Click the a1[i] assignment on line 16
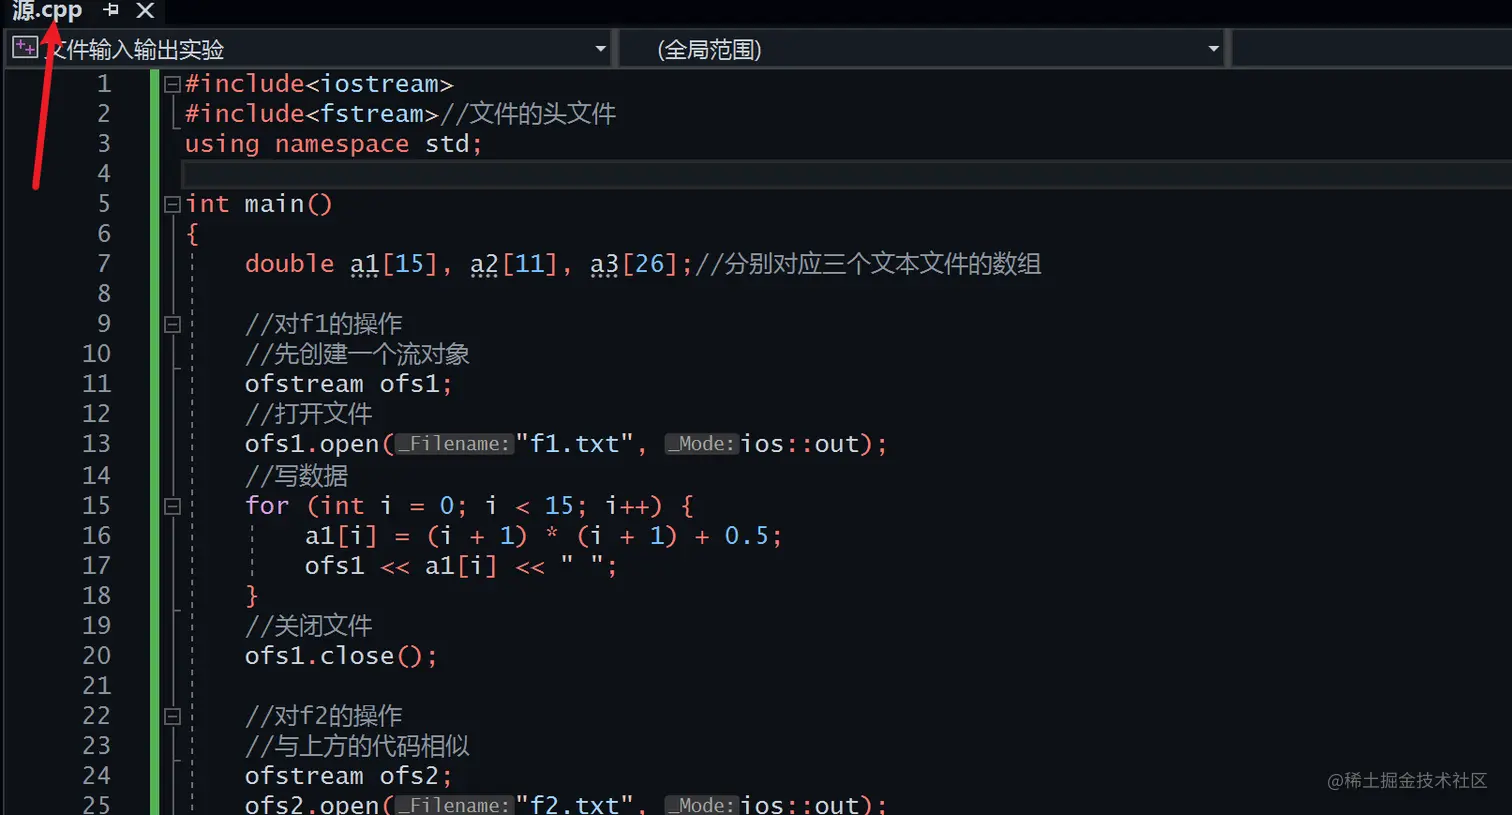The height and width of the screenshot is (815, 1512). click(543, 536)
